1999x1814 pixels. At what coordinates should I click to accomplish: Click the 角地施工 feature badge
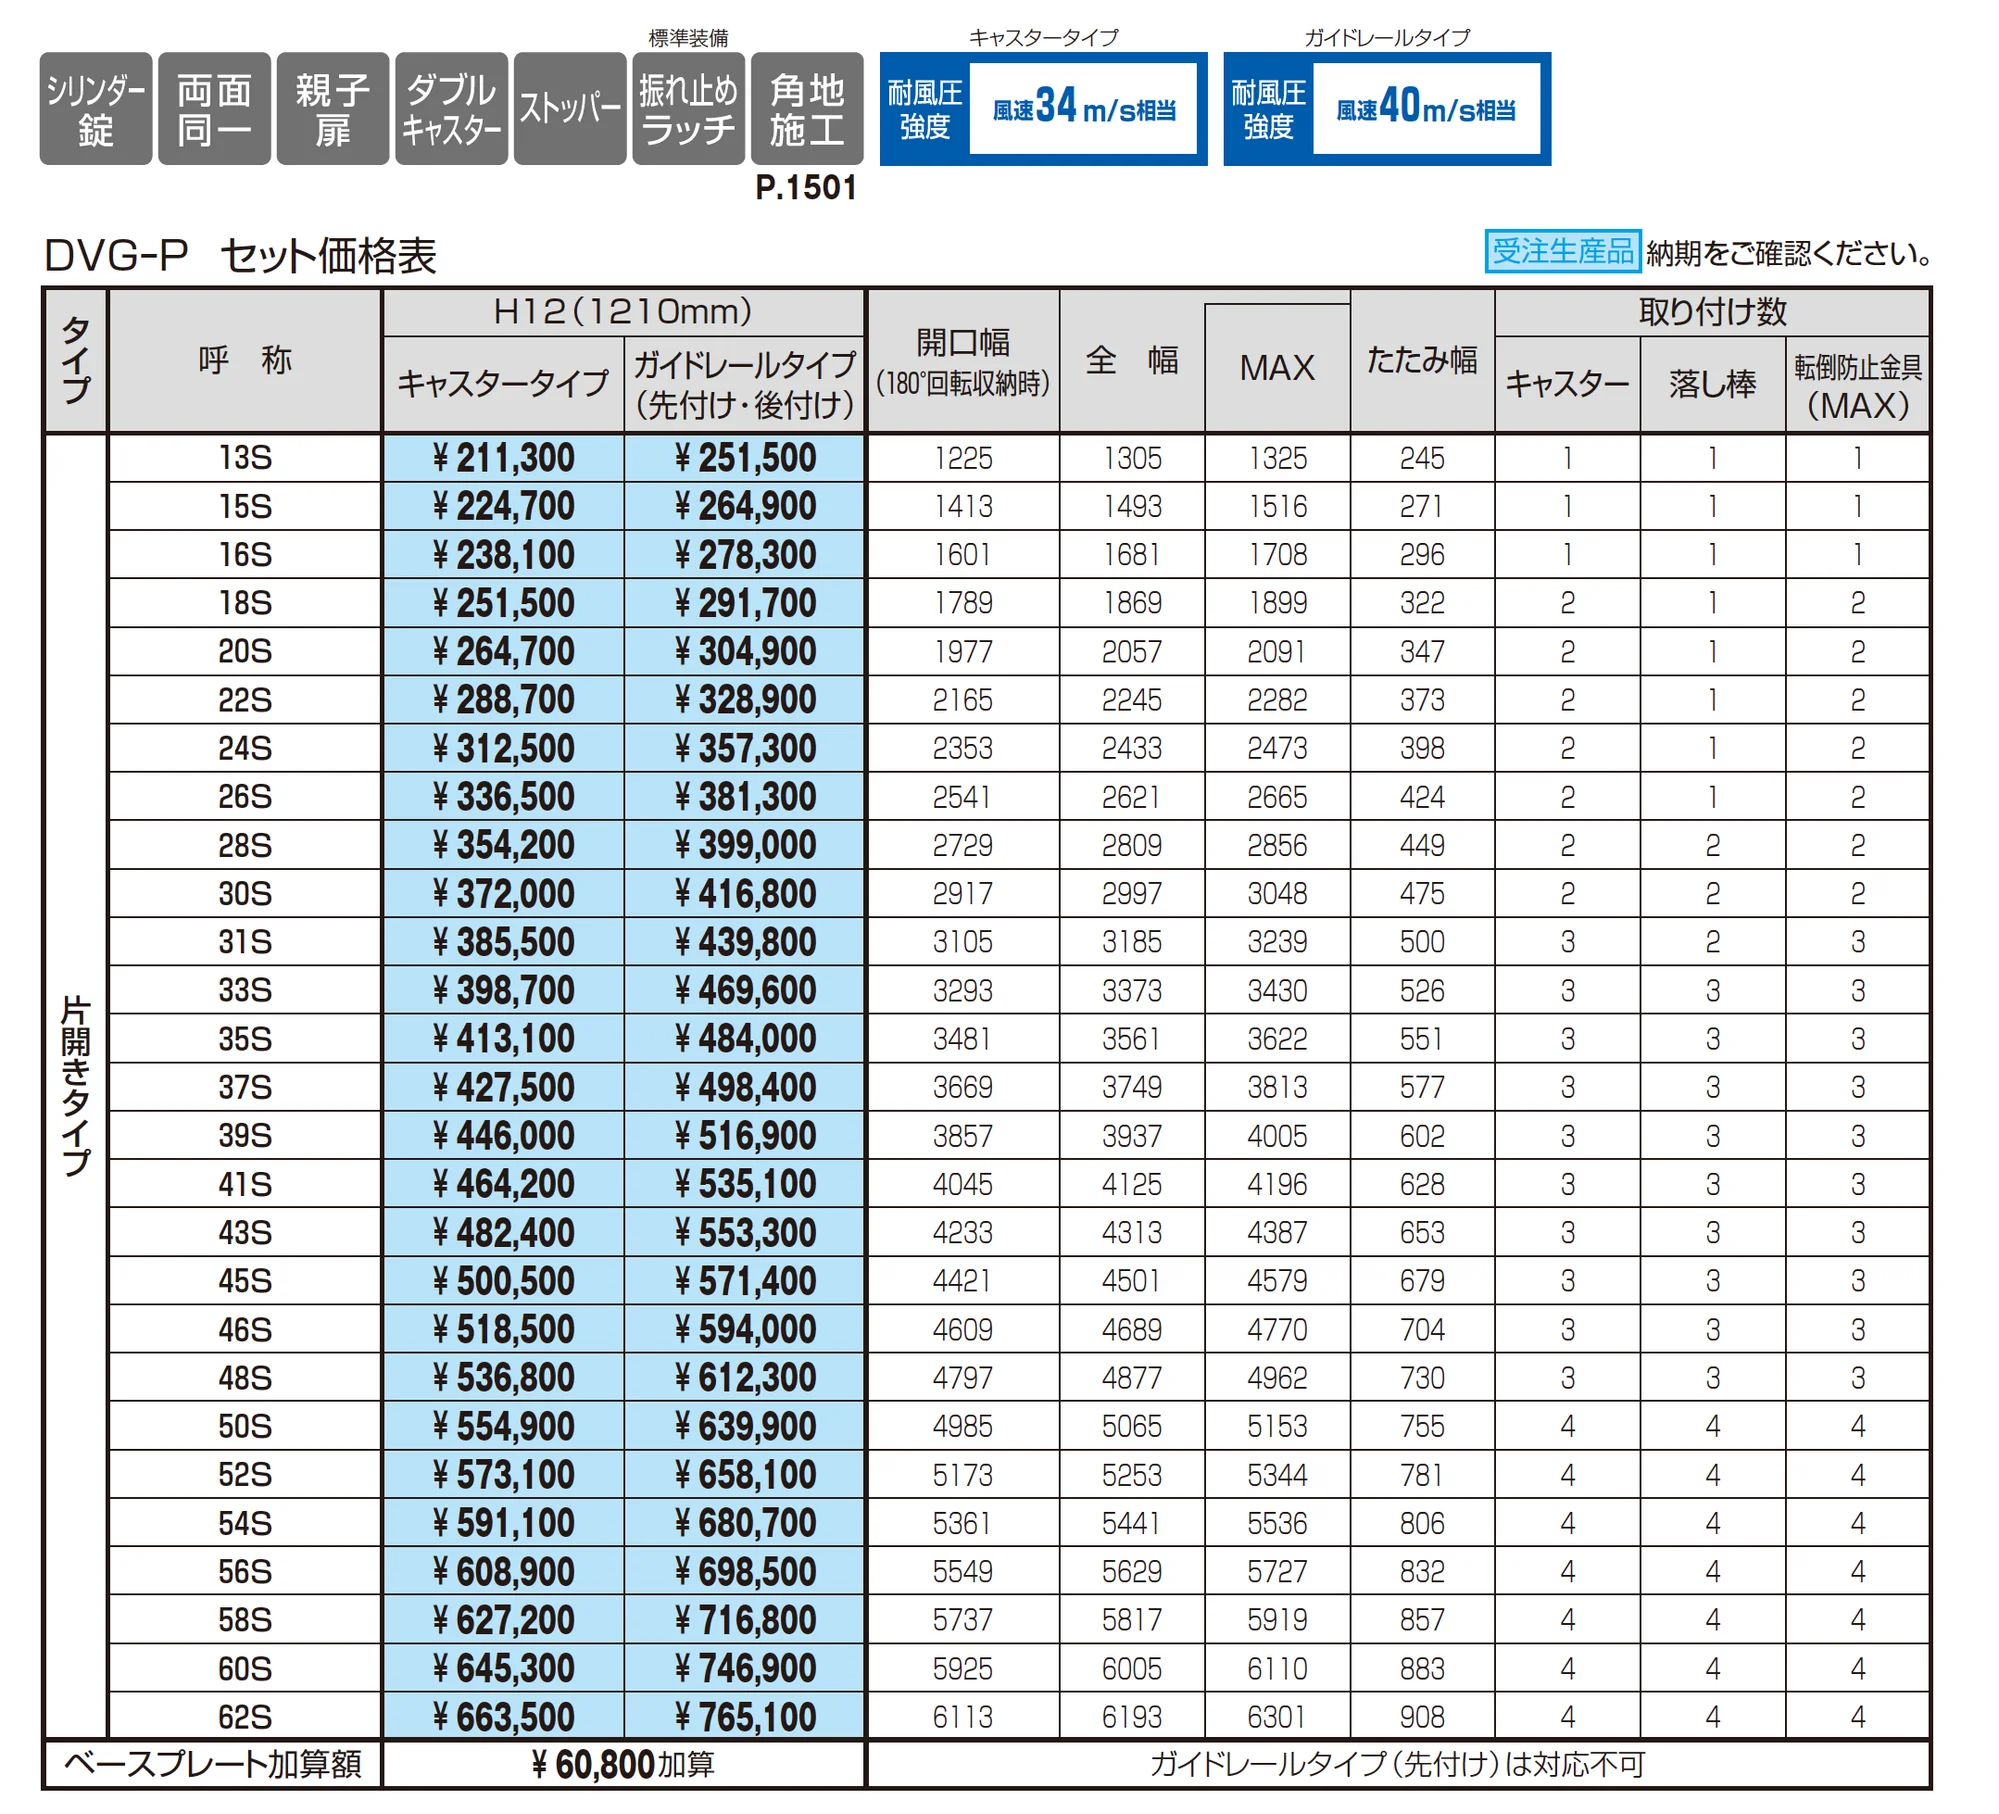click(807, 109)
